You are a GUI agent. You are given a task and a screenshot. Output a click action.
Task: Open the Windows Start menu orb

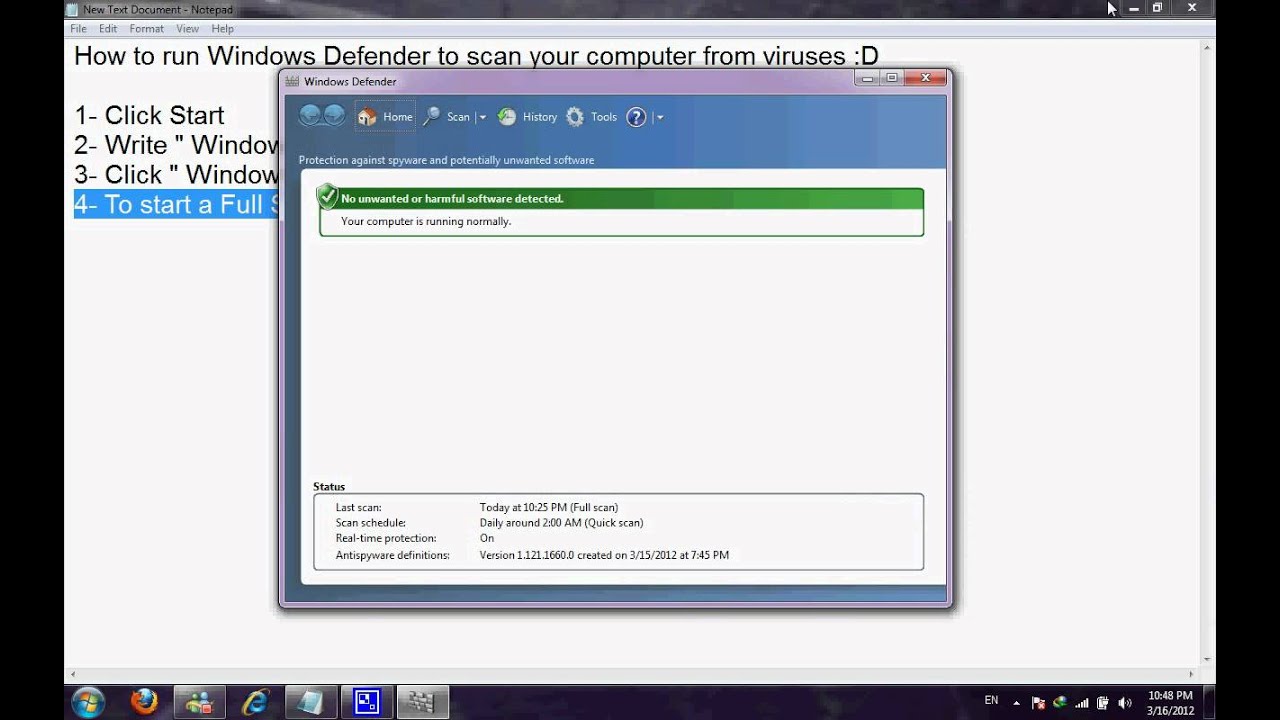(88, 702)
